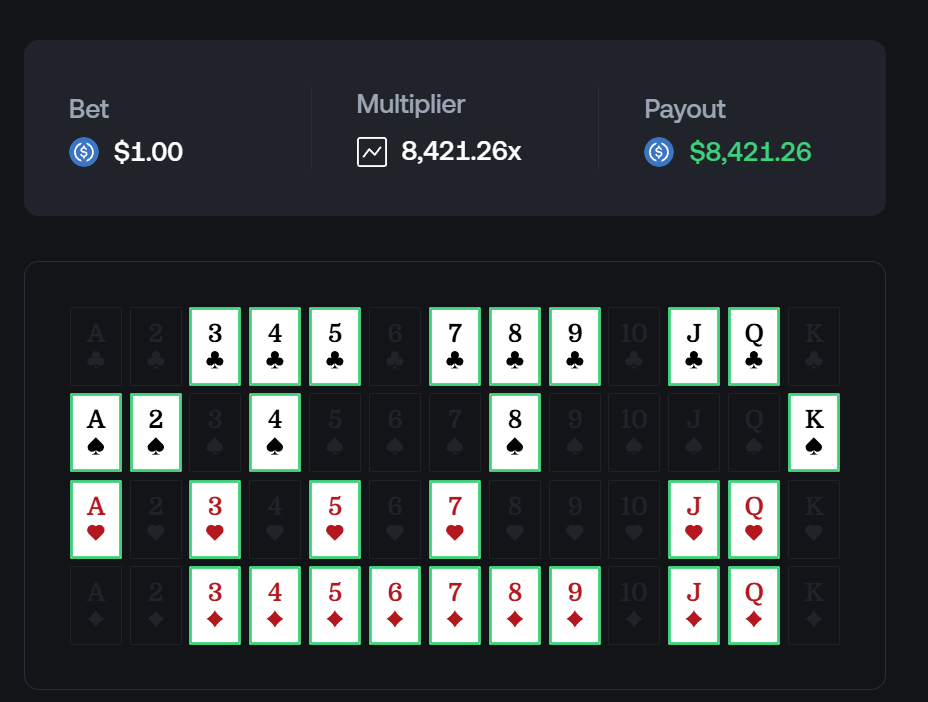Image resolution: width=928 pixels, height=702 pixels.
Task: Click the Multiplier label
Action: (x=411, y=105)
